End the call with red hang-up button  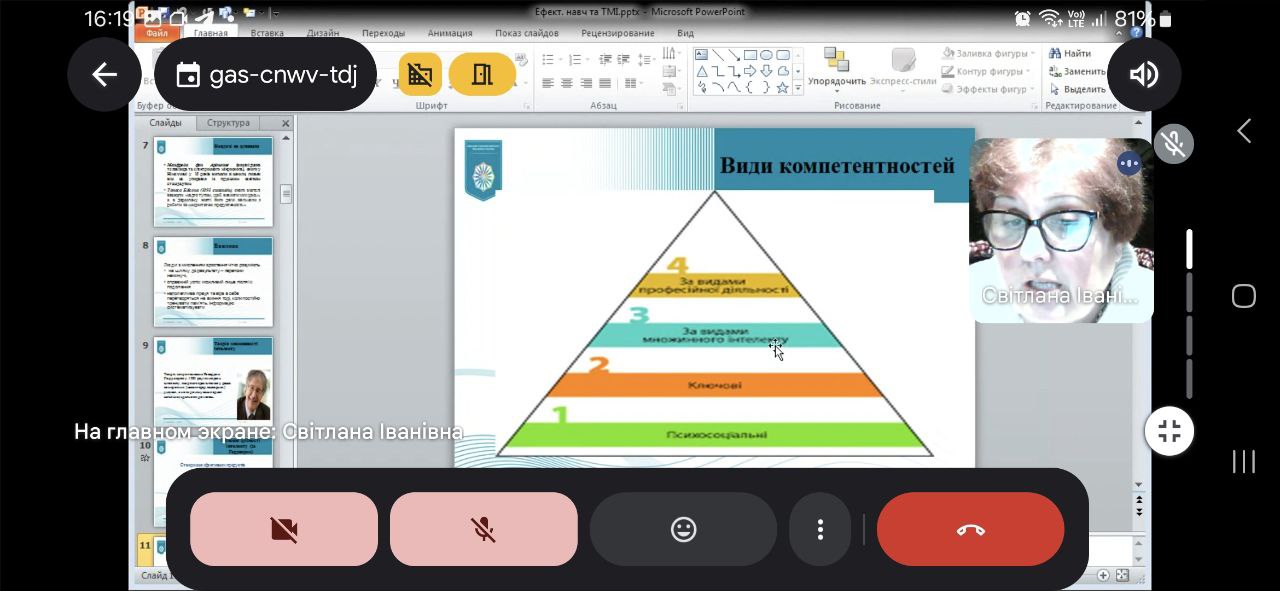click(x=970, y=529)
